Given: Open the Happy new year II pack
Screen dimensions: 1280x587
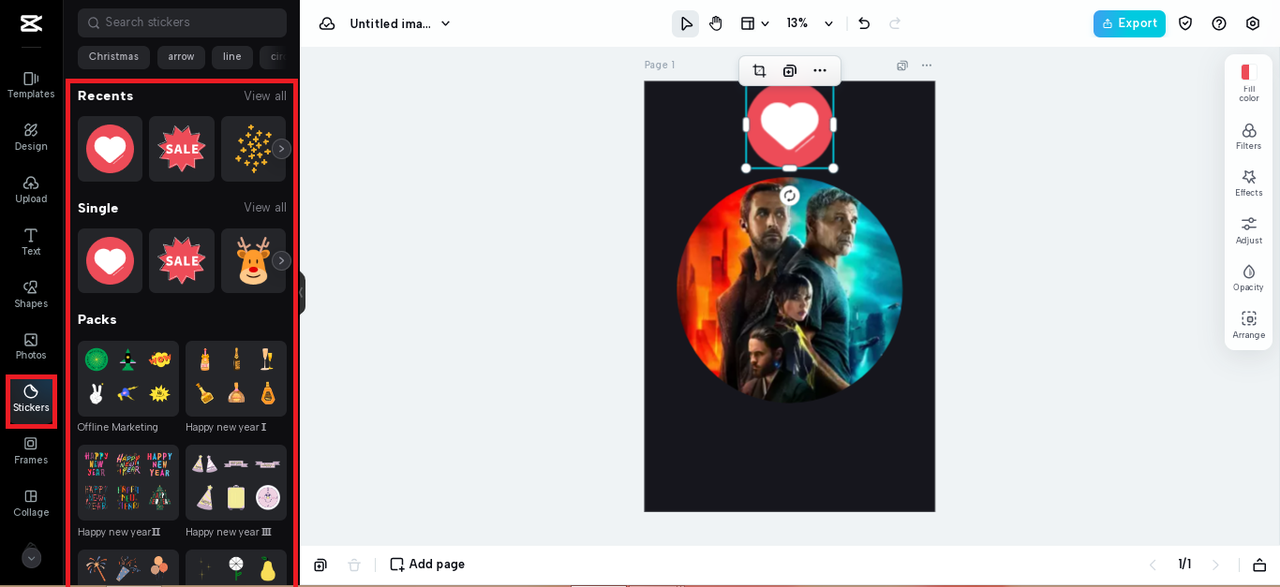Looking at the screenshot, I should click(x=128, y=483).
